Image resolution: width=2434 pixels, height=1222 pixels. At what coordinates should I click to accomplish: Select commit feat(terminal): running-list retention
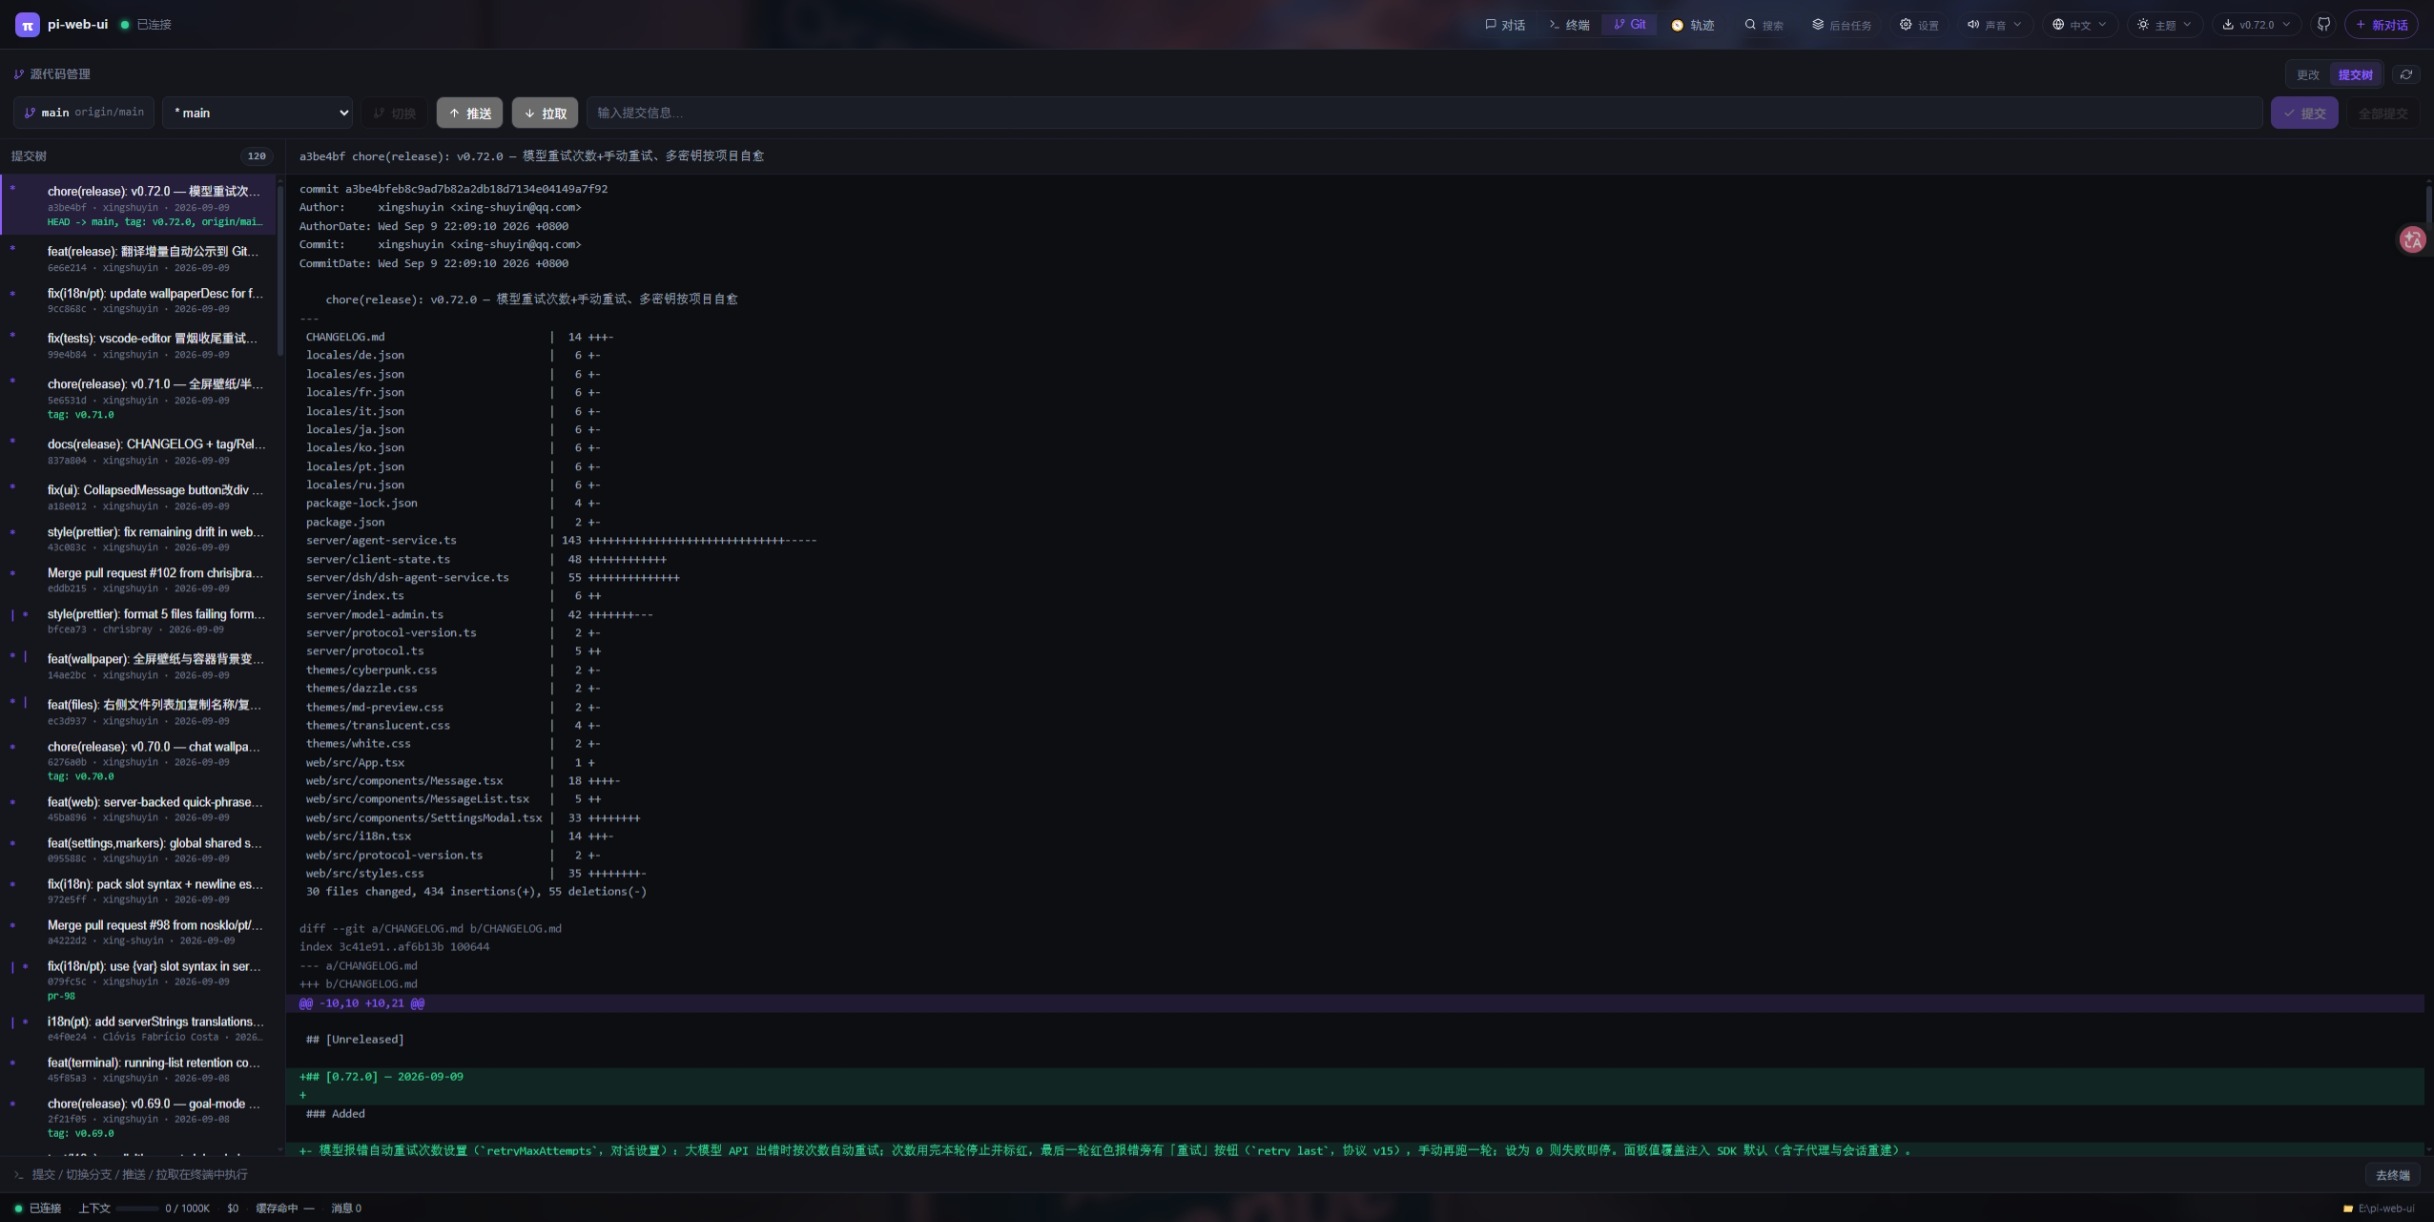[140, 1069]
